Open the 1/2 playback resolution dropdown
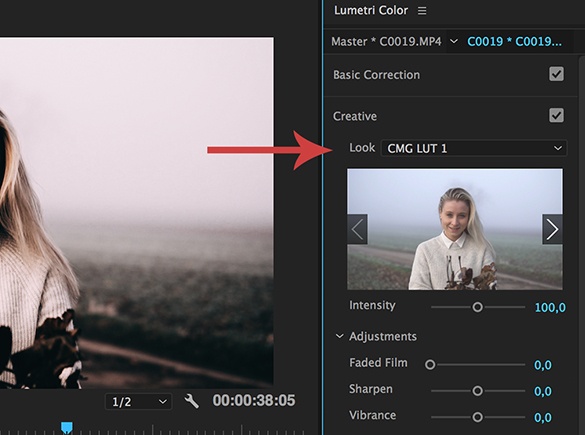 coord(138,402)
